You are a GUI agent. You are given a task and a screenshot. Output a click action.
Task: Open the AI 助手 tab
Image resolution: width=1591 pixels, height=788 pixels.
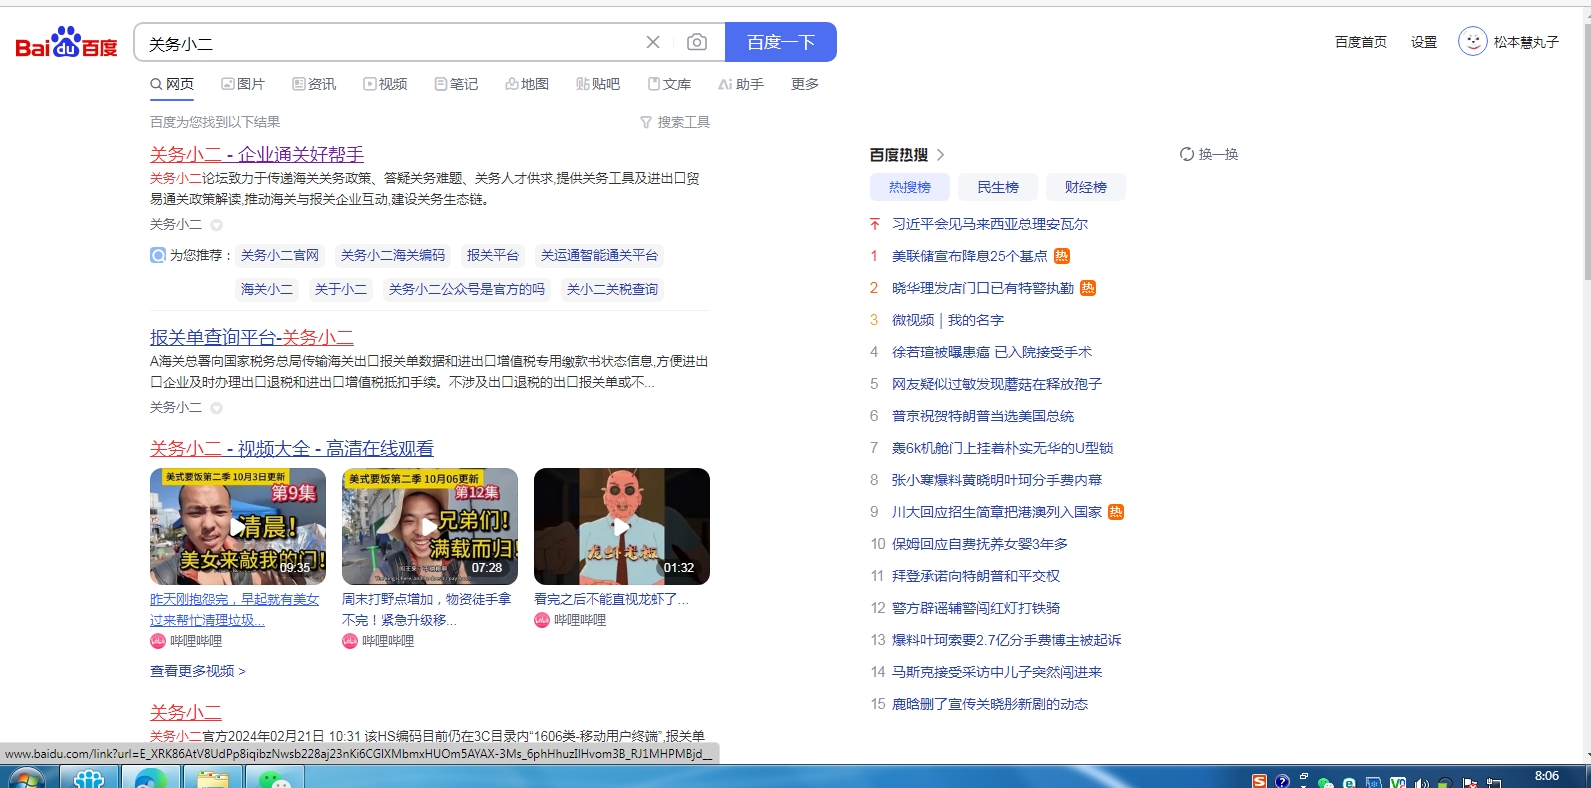741,84
